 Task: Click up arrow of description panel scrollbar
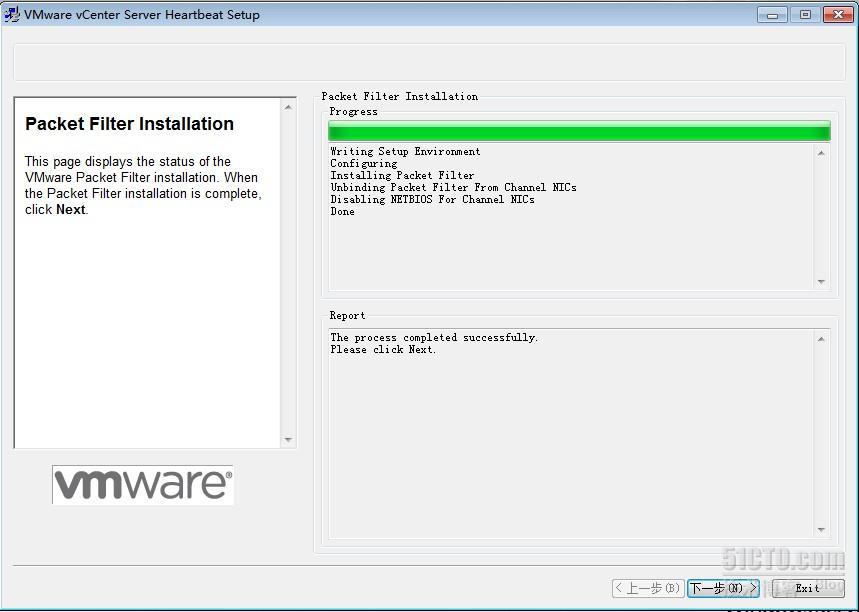point(288,107)
